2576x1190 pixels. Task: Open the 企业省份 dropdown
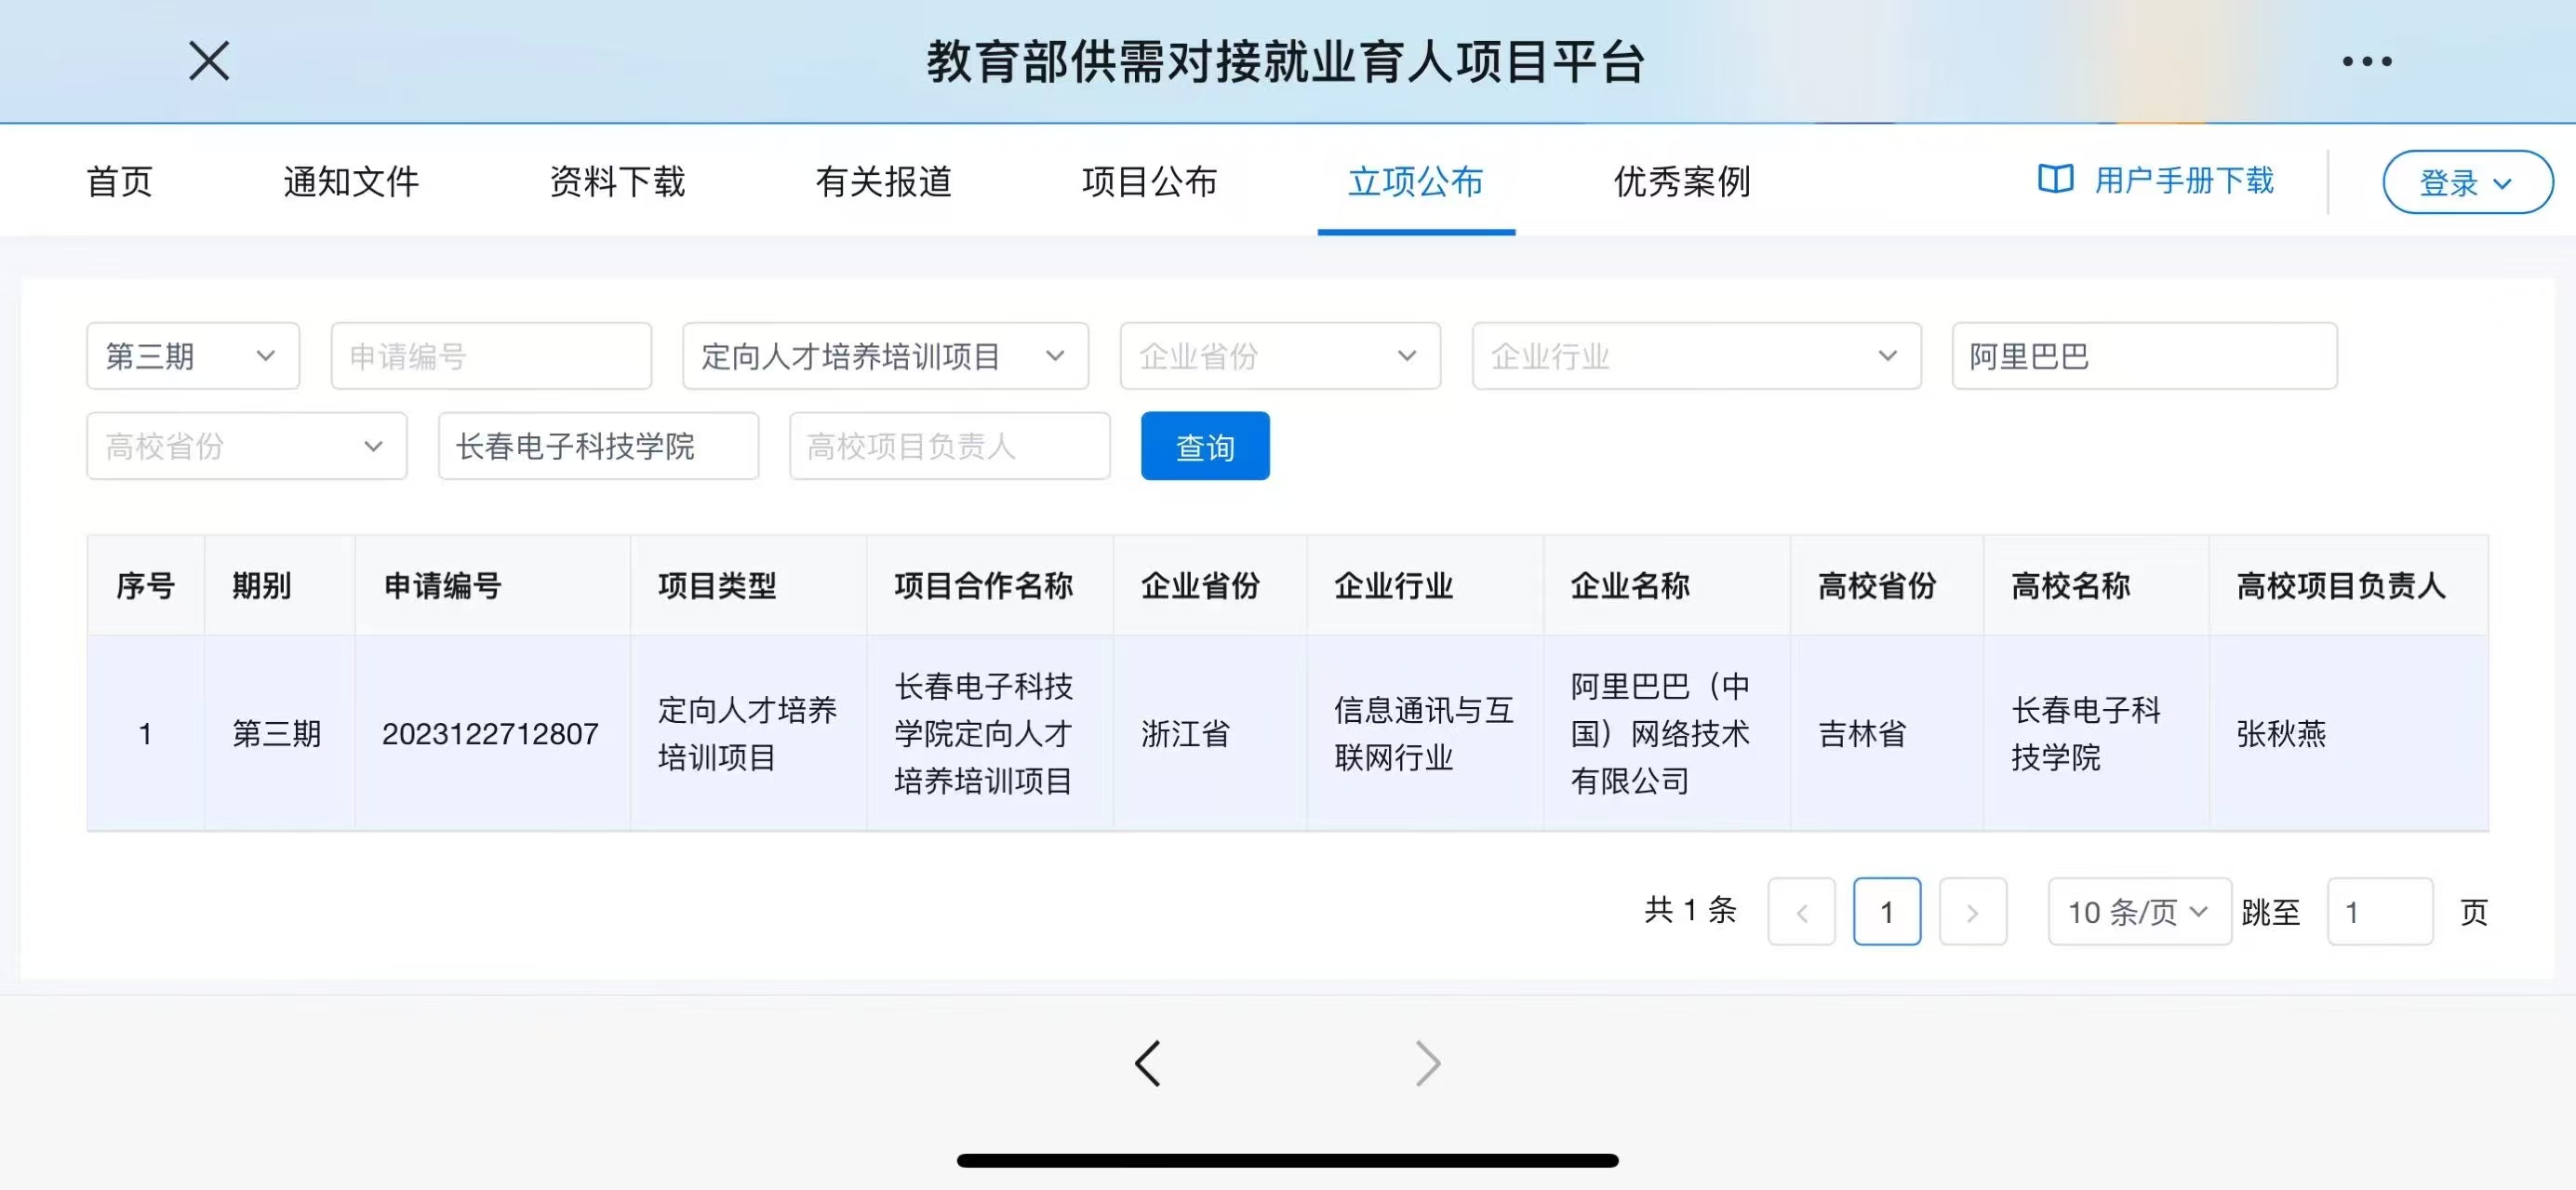pos(1280,356)
